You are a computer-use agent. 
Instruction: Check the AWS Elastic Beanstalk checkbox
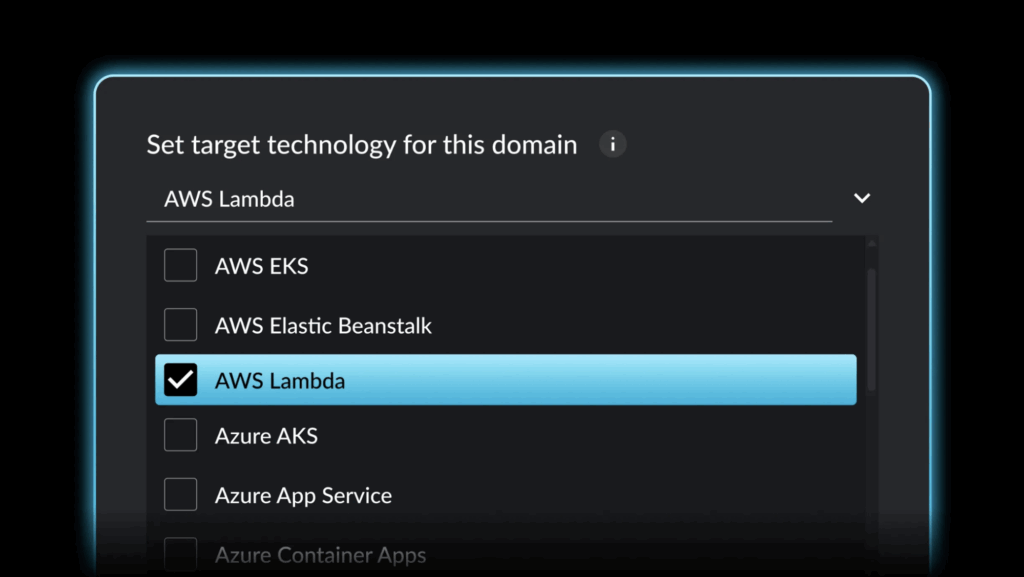click(181, 324)
